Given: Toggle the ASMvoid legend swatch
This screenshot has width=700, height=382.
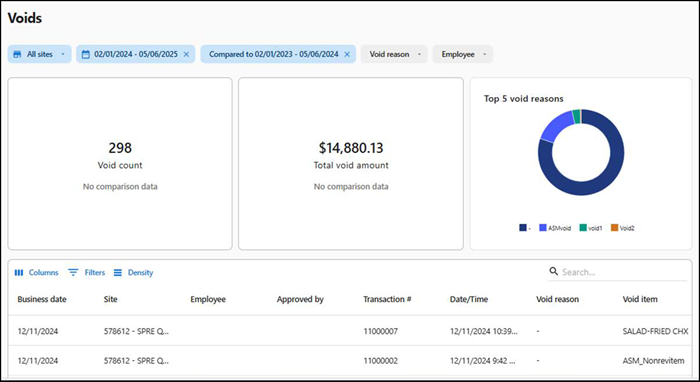Looking at the screenshot, I should pos(543,228).
